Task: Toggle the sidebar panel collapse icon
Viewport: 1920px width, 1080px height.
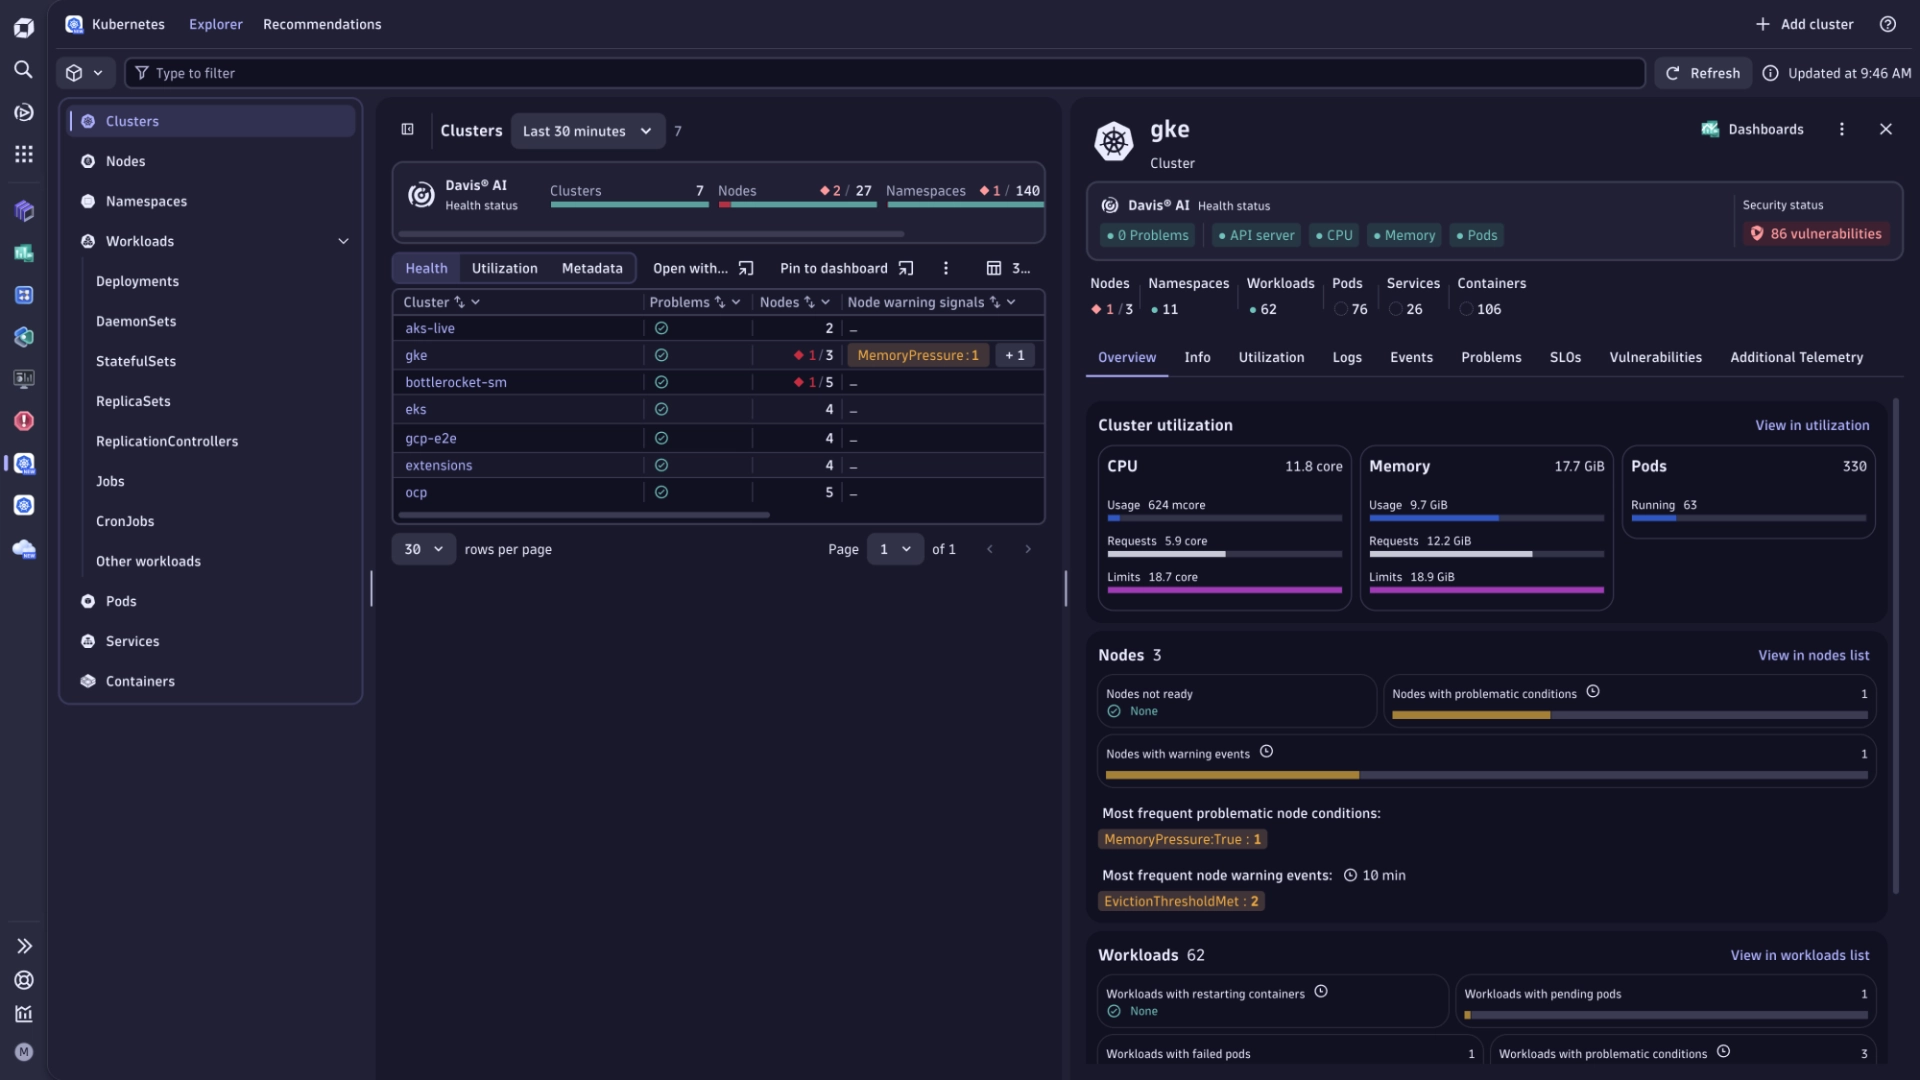Action: [407, 129]
